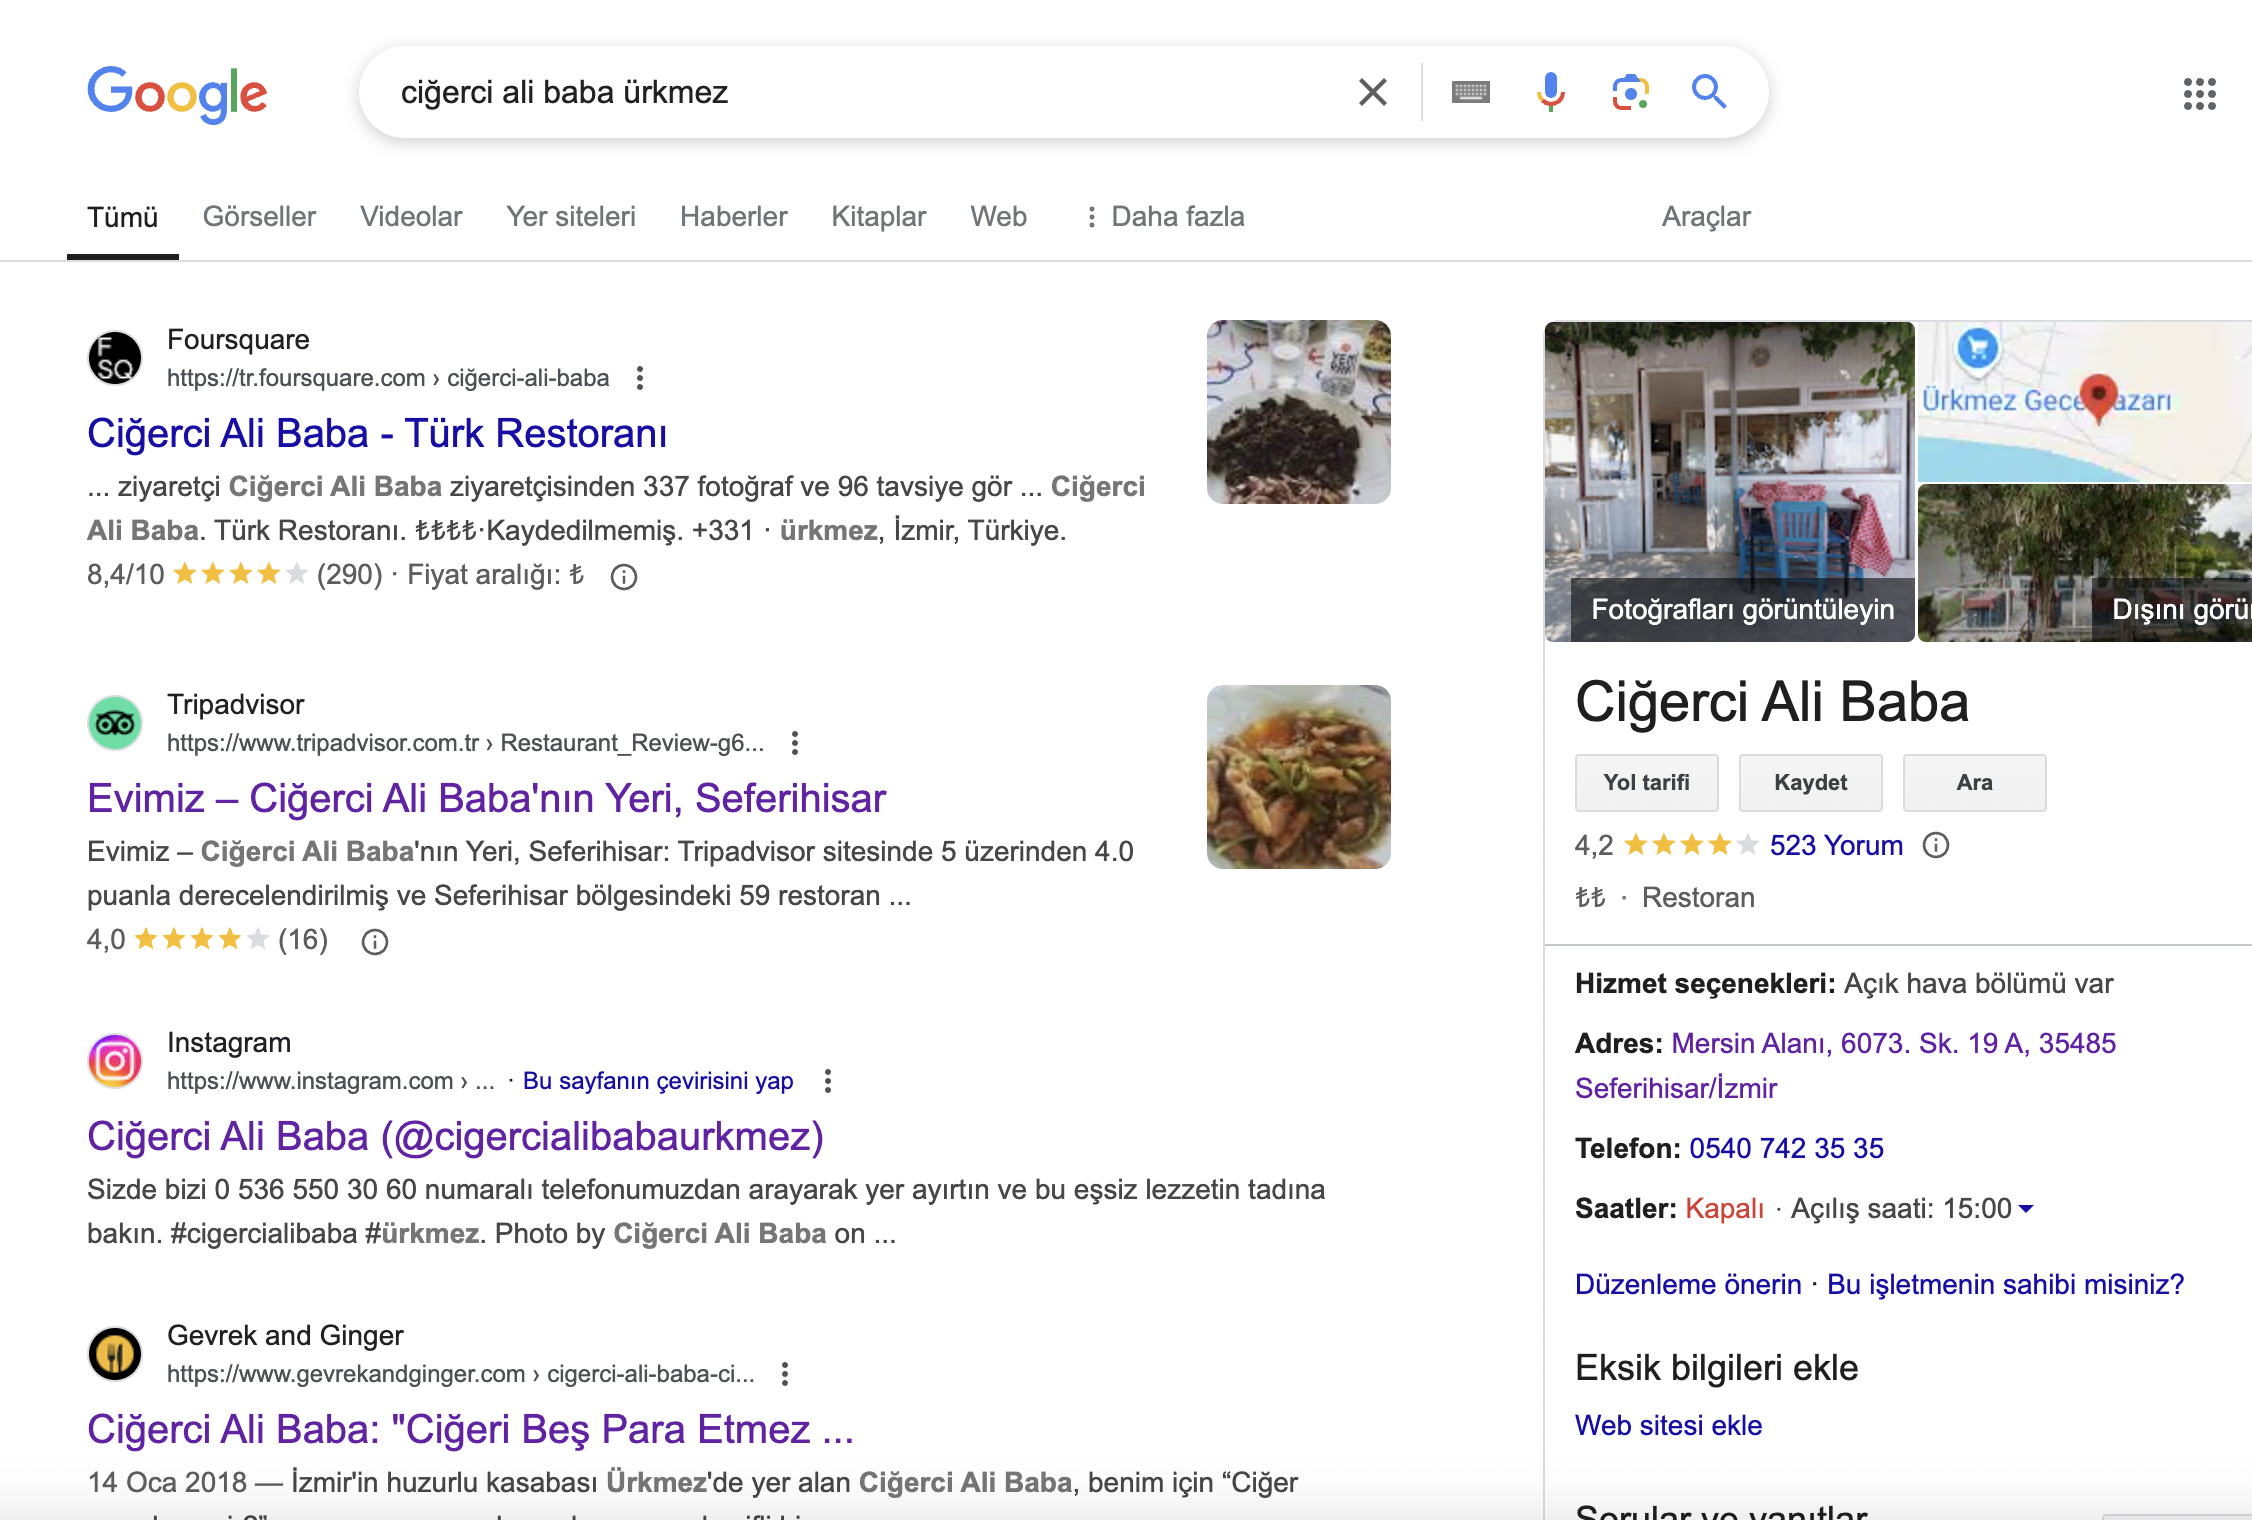Click the phone number 0540 742 35 35

(1786, 1149)
